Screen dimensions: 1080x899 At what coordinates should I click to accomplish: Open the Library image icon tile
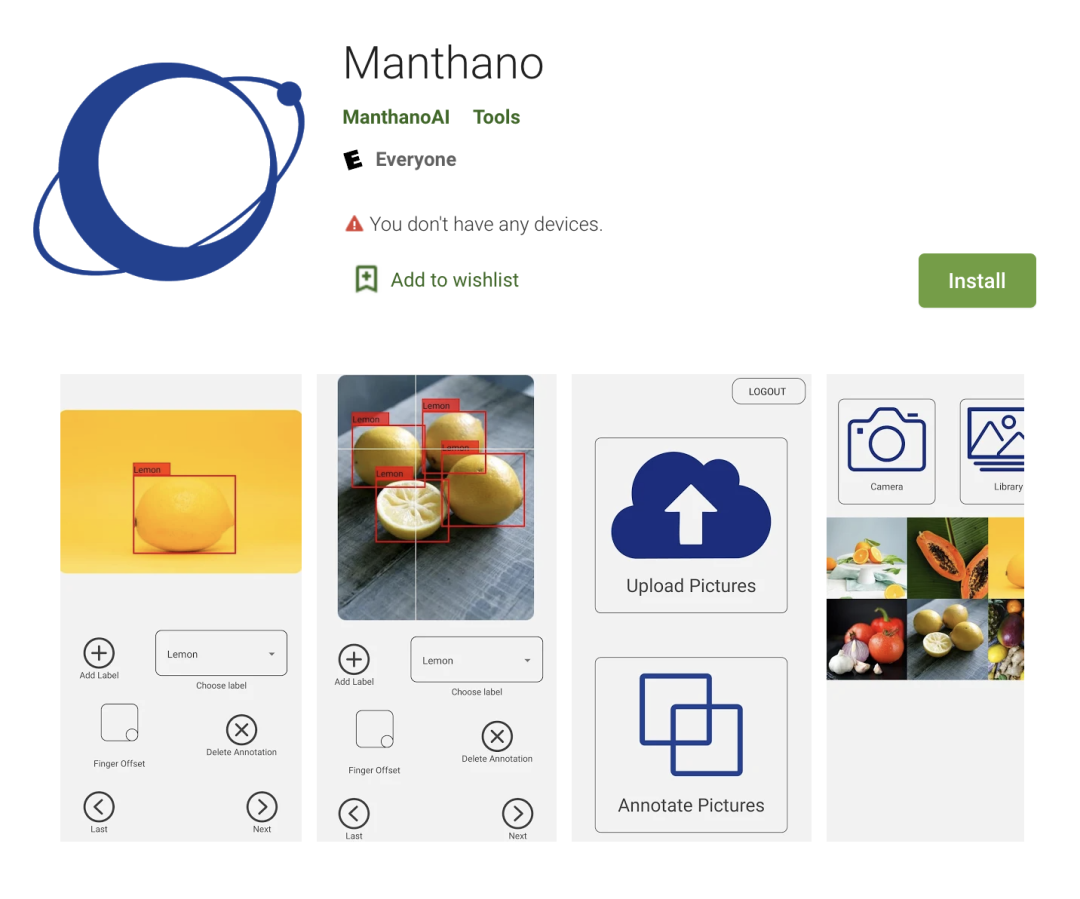(992, 451)
